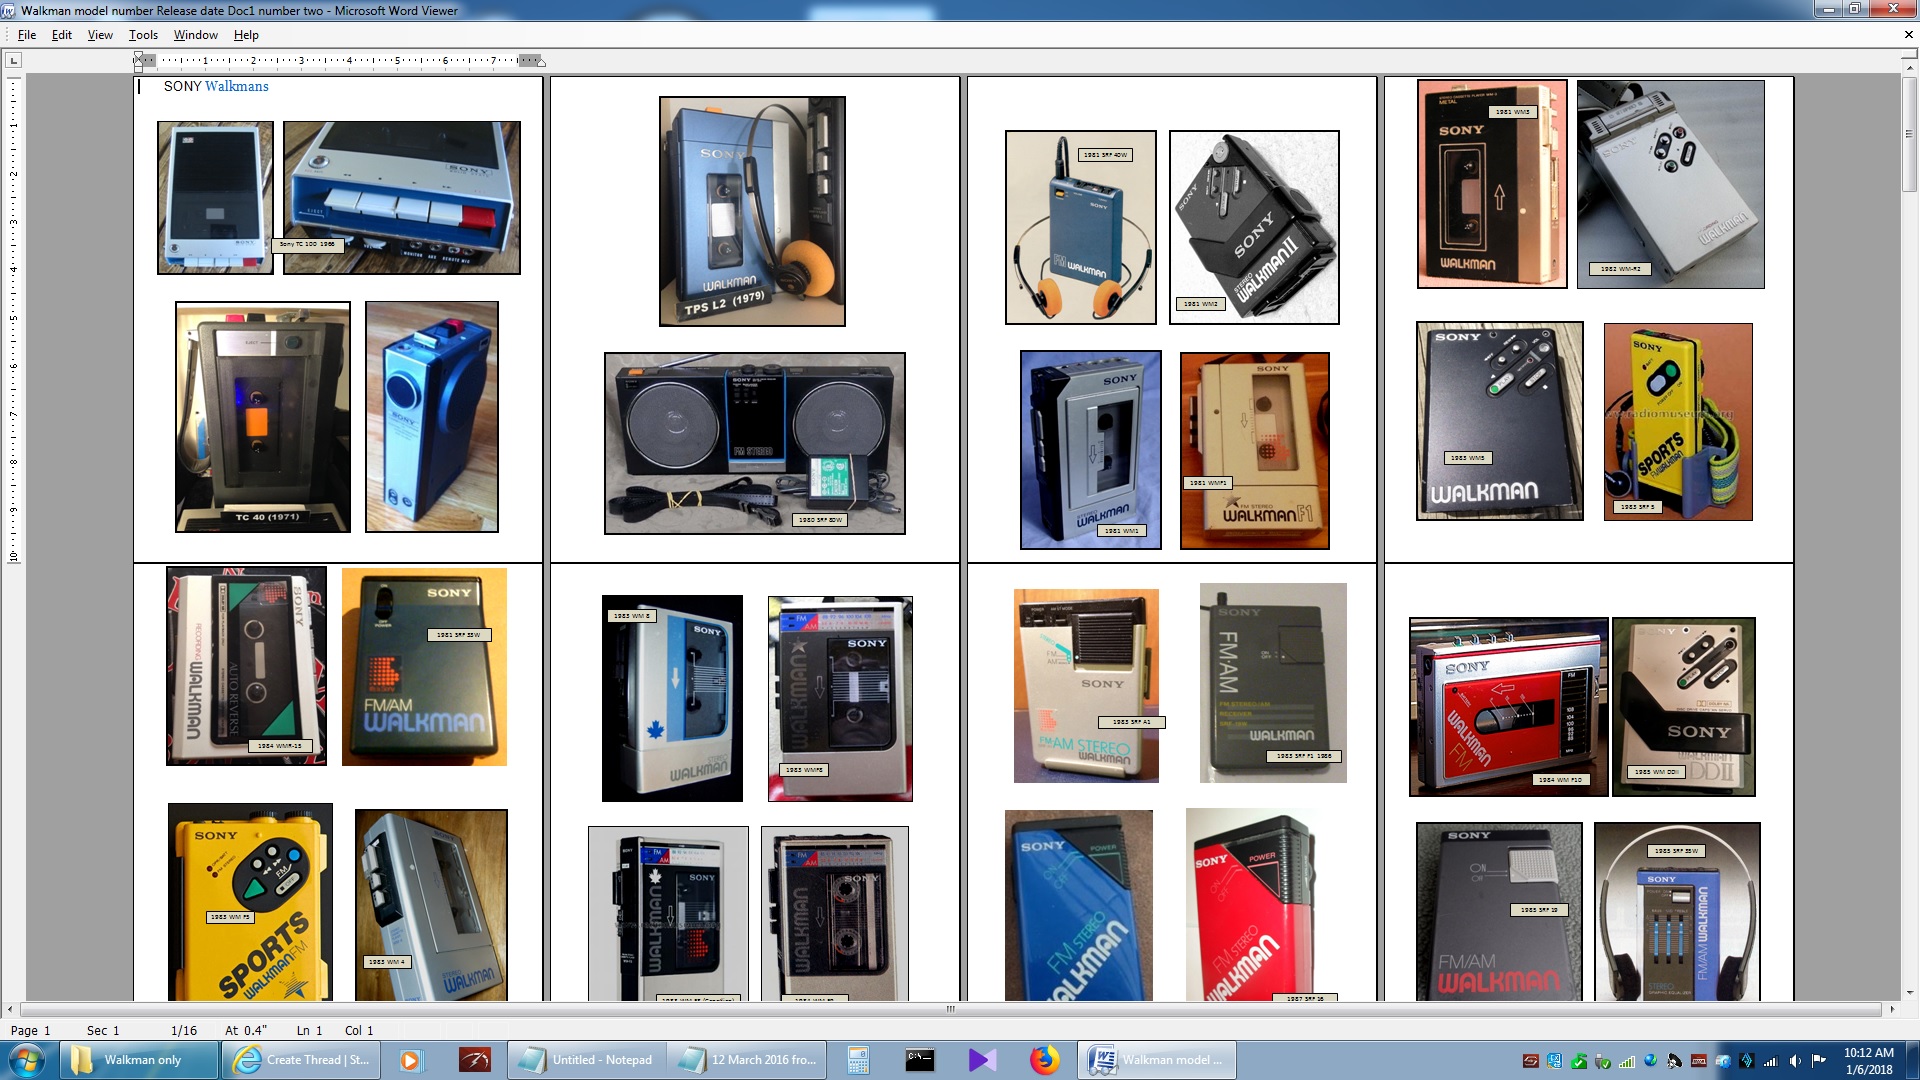Open the speedometer gauge taskbar icon
Screen dimensions: 1920x1080
(x=474, y=1060)
